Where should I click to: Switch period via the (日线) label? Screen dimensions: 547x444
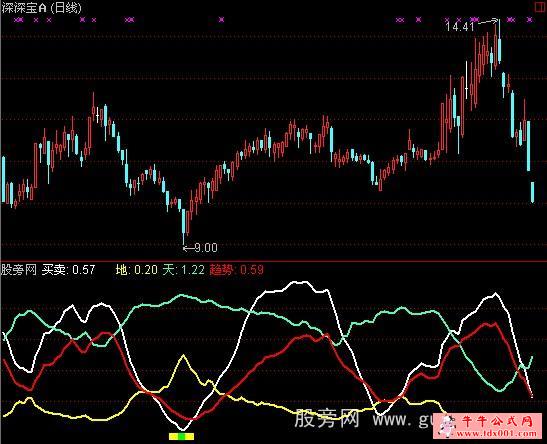(63, 8)
